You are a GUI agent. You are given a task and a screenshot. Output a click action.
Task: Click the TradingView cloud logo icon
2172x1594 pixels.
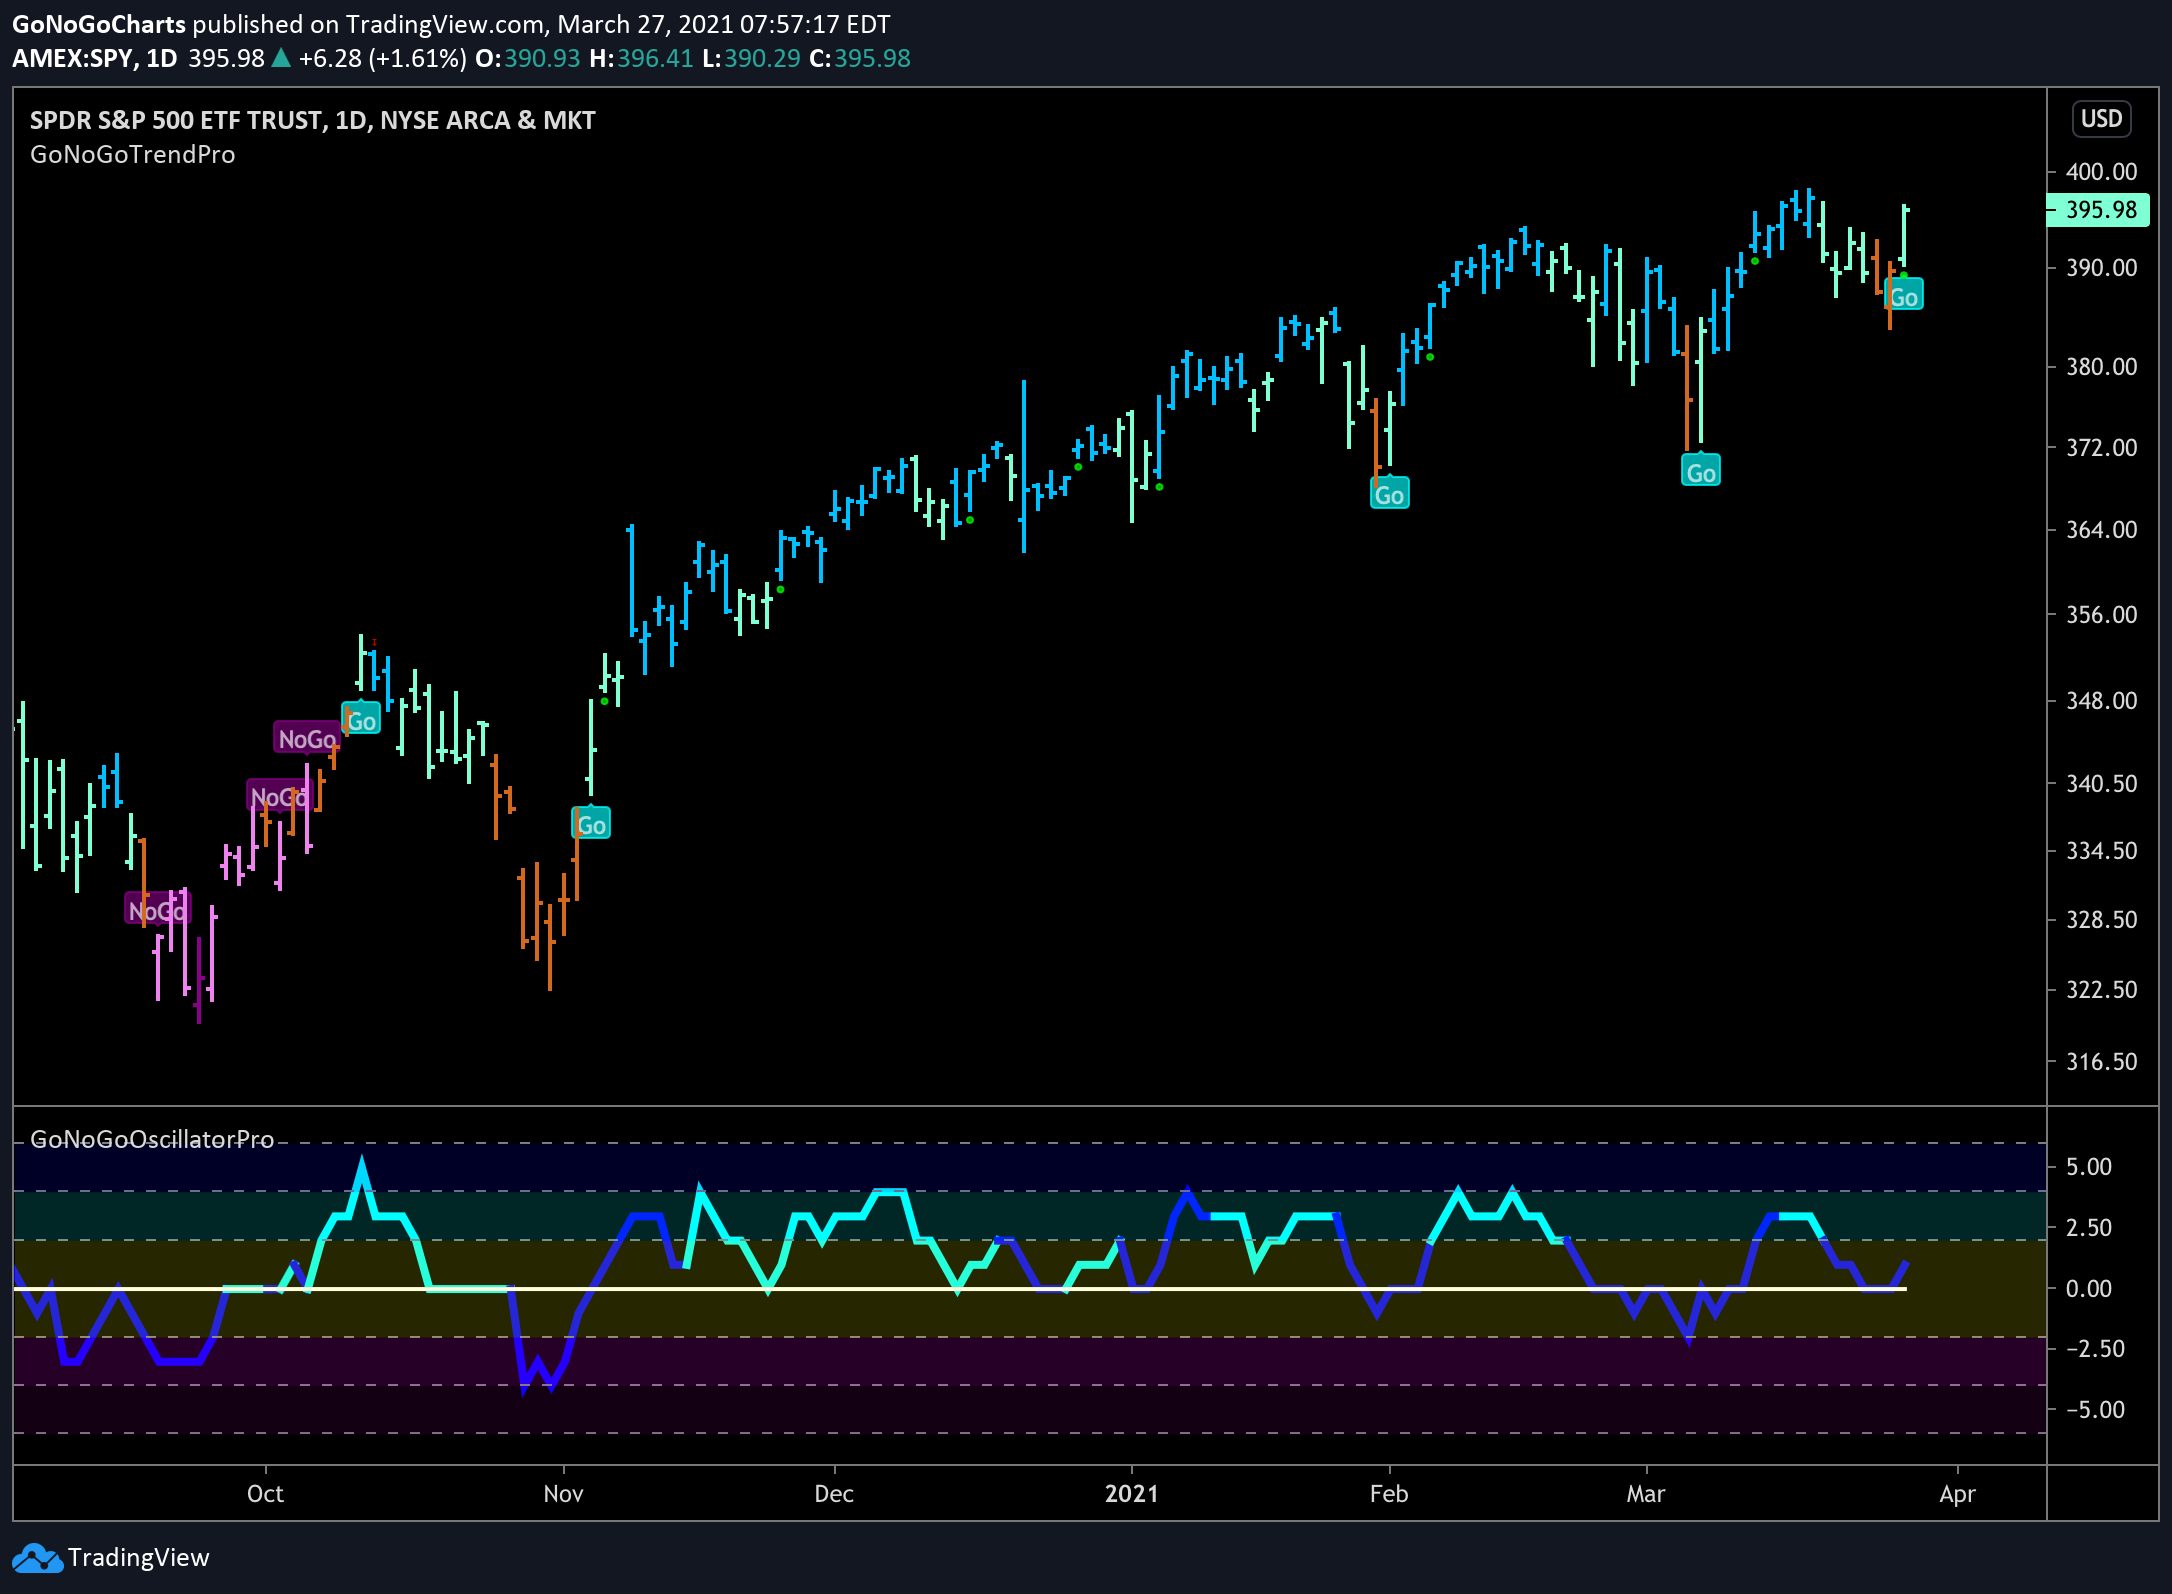pyautogui.click(x=38, y=1558)
